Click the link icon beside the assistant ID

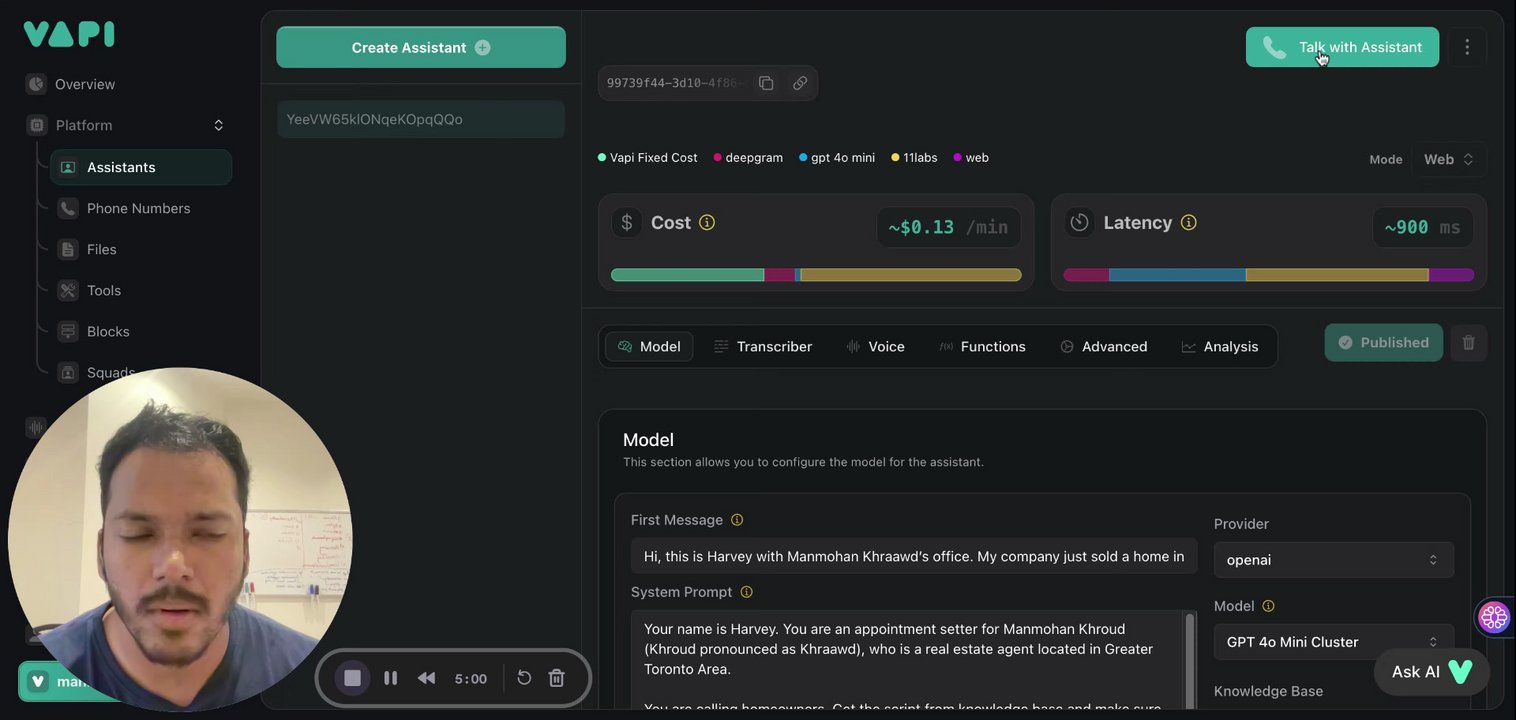coord(800,83)
